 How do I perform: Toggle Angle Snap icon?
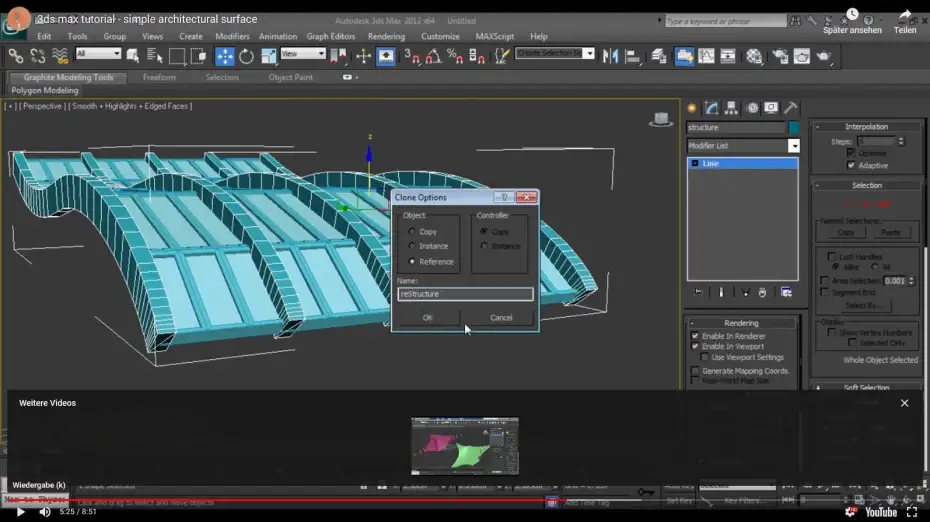[434, 56]
